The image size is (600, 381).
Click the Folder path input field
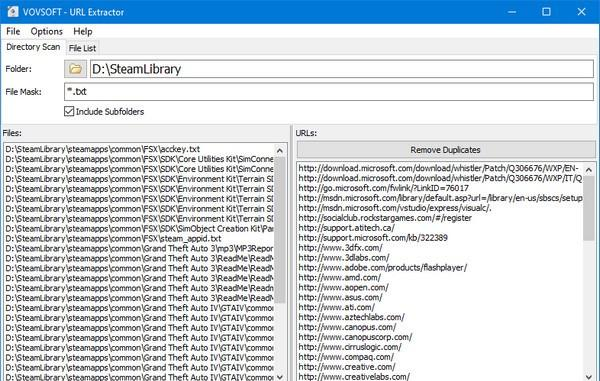(342, 69)
